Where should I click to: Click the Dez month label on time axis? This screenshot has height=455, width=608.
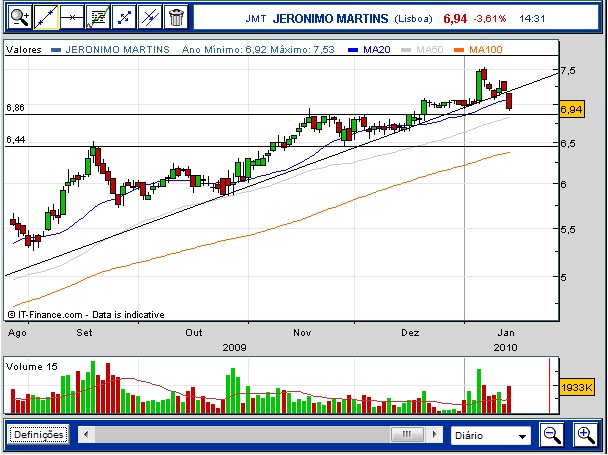click(410, 333)
